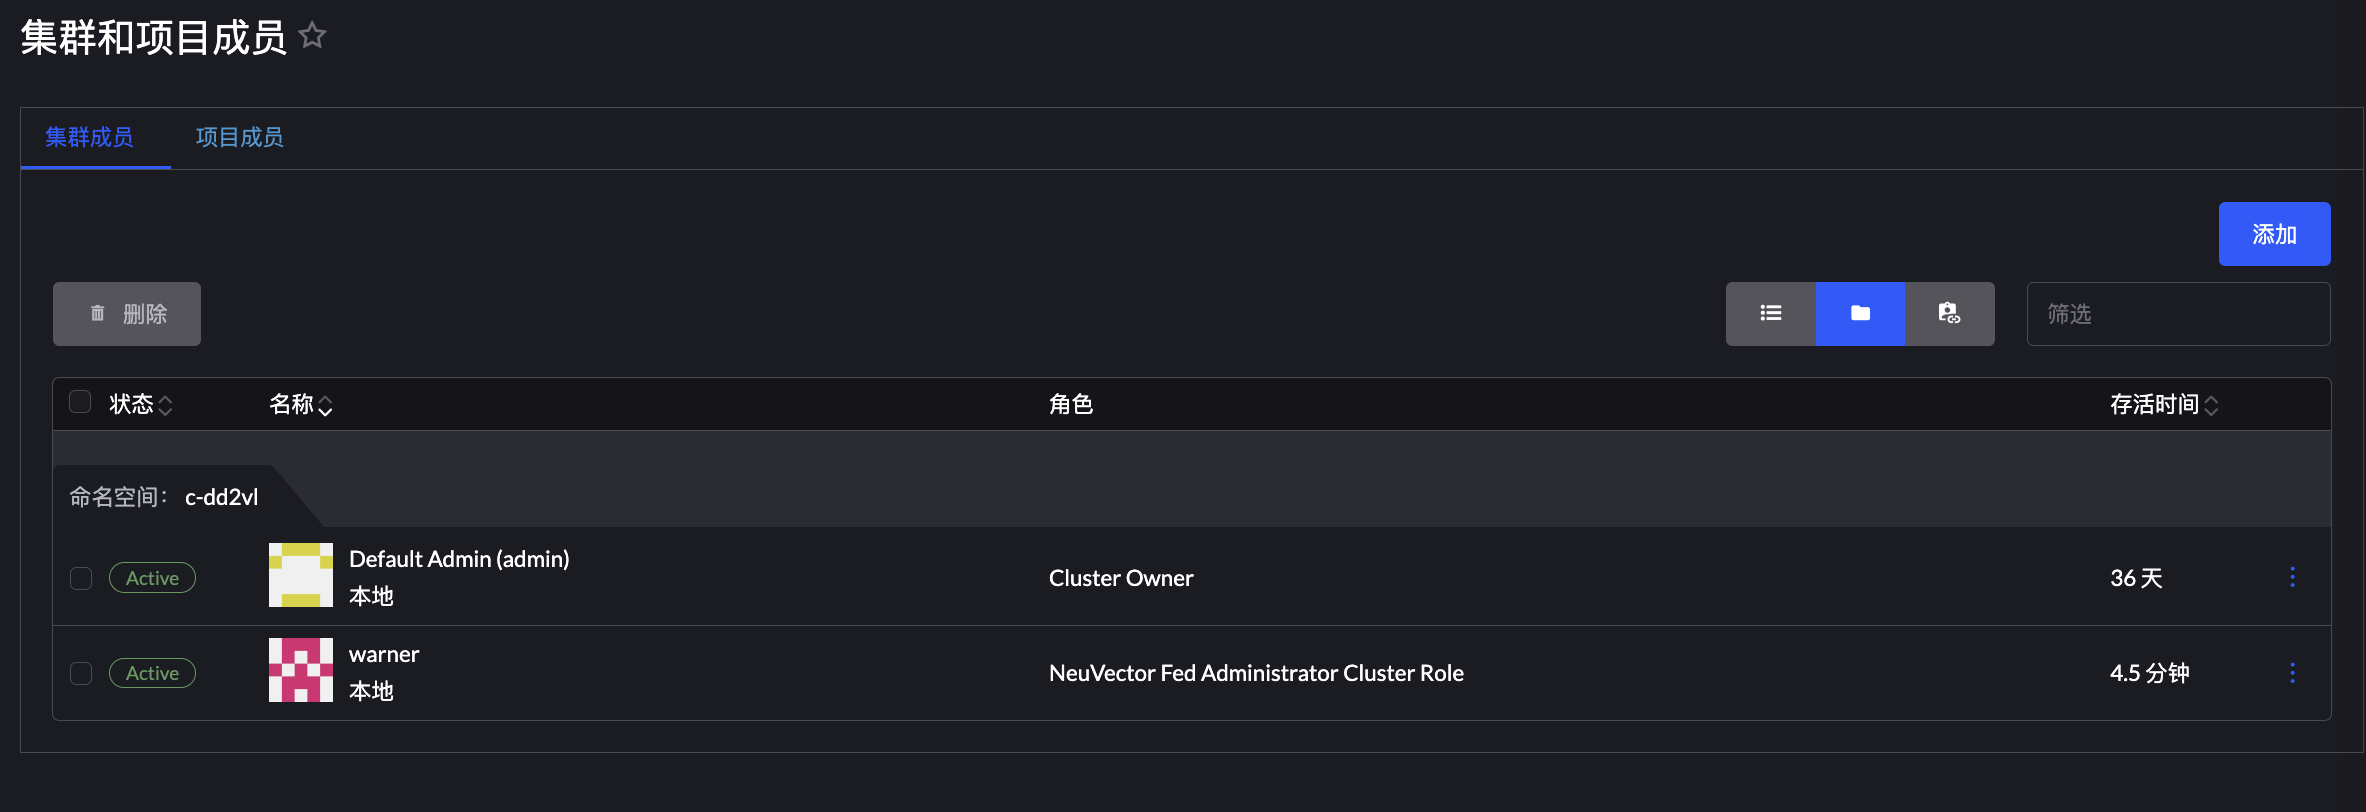2366x812 pixels.
Task: Switch to the 项目成员 tab
Action: point(239,137)
